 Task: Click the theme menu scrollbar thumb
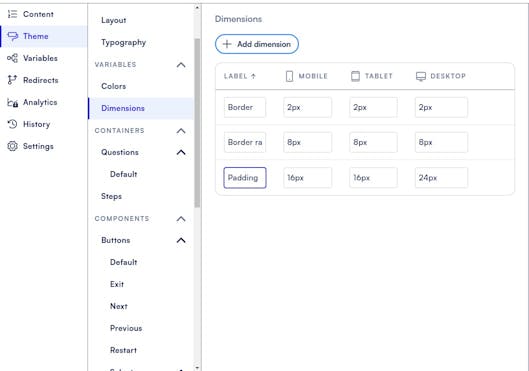click(x=197, y=123)
